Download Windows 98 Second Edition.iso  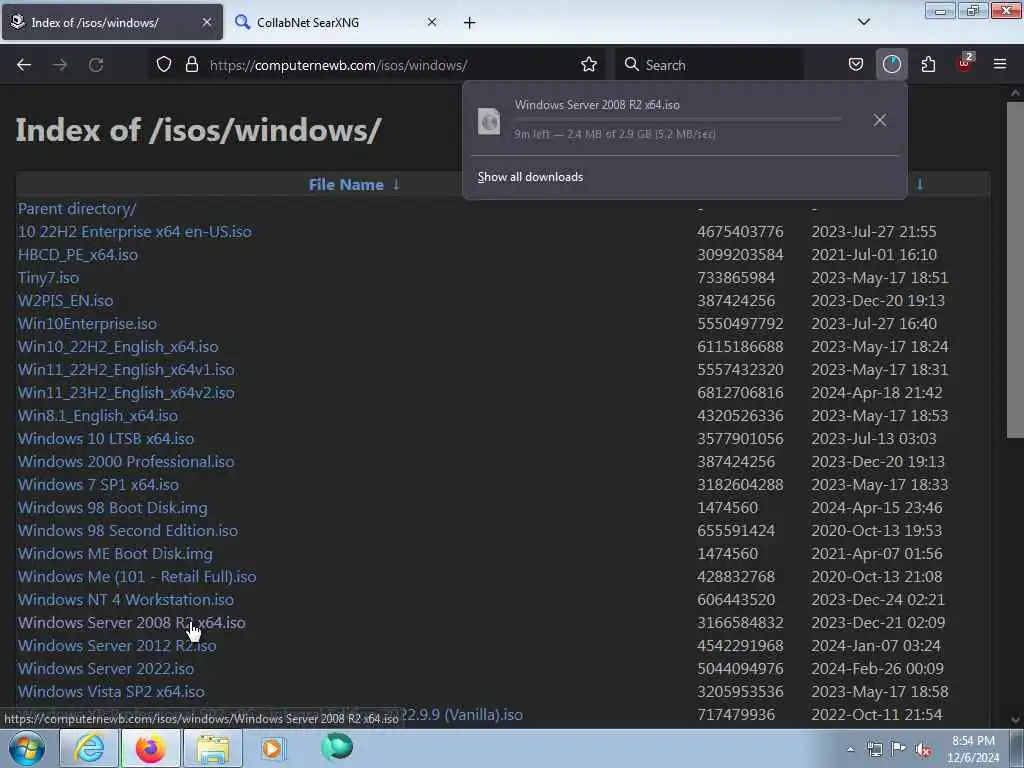click(x=128, y=530)
